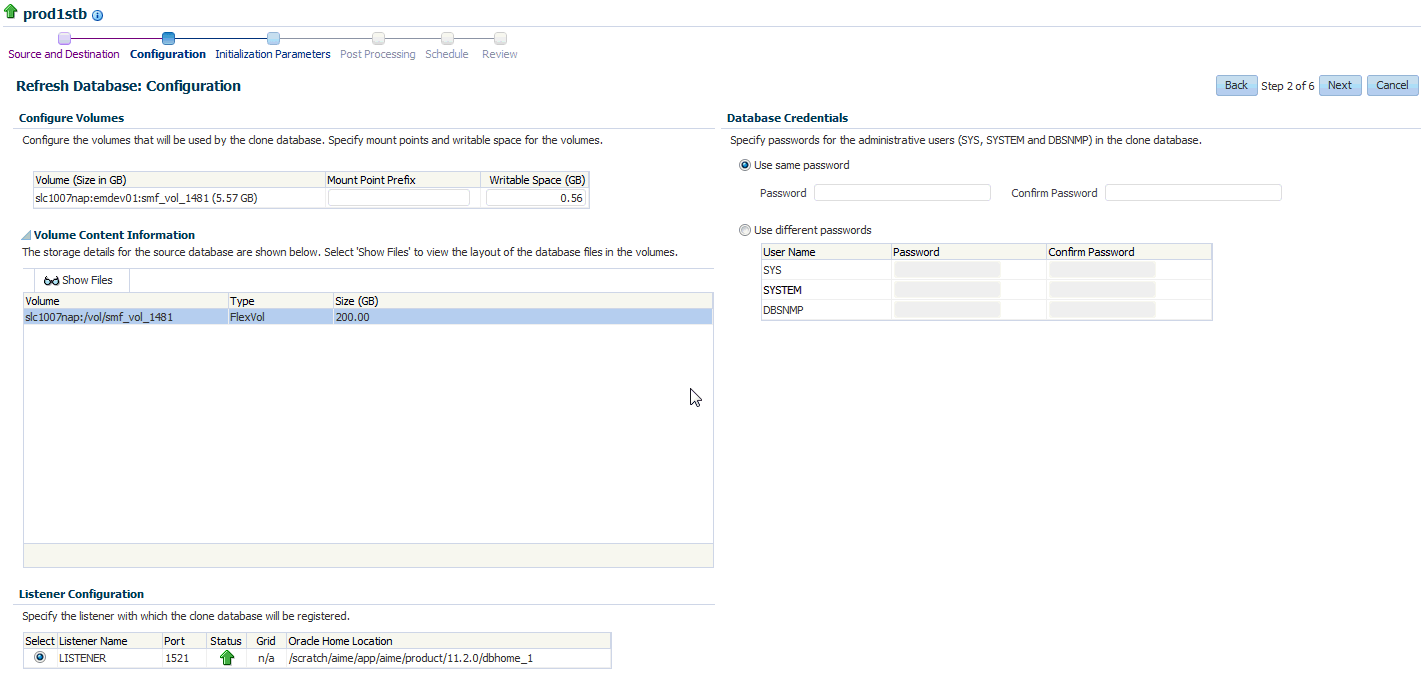Select the LISTENER radio button

[x=40, y=658]
